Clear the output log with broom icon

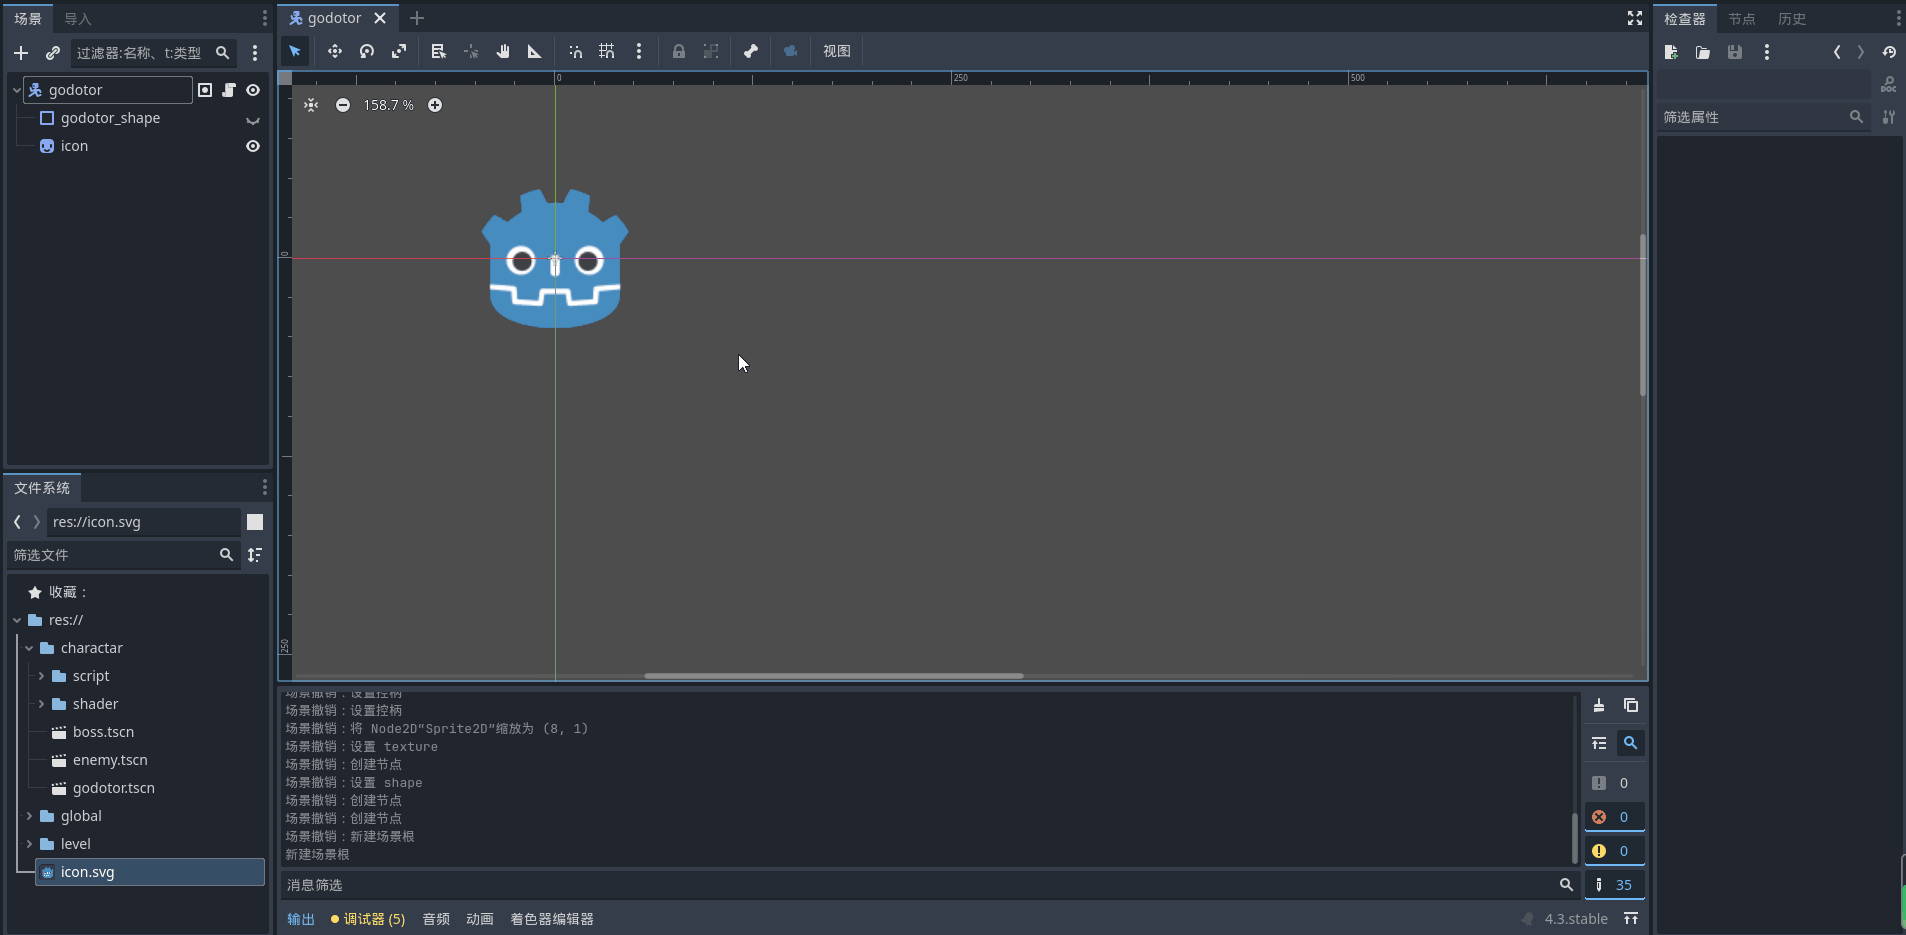[1599, 706]
